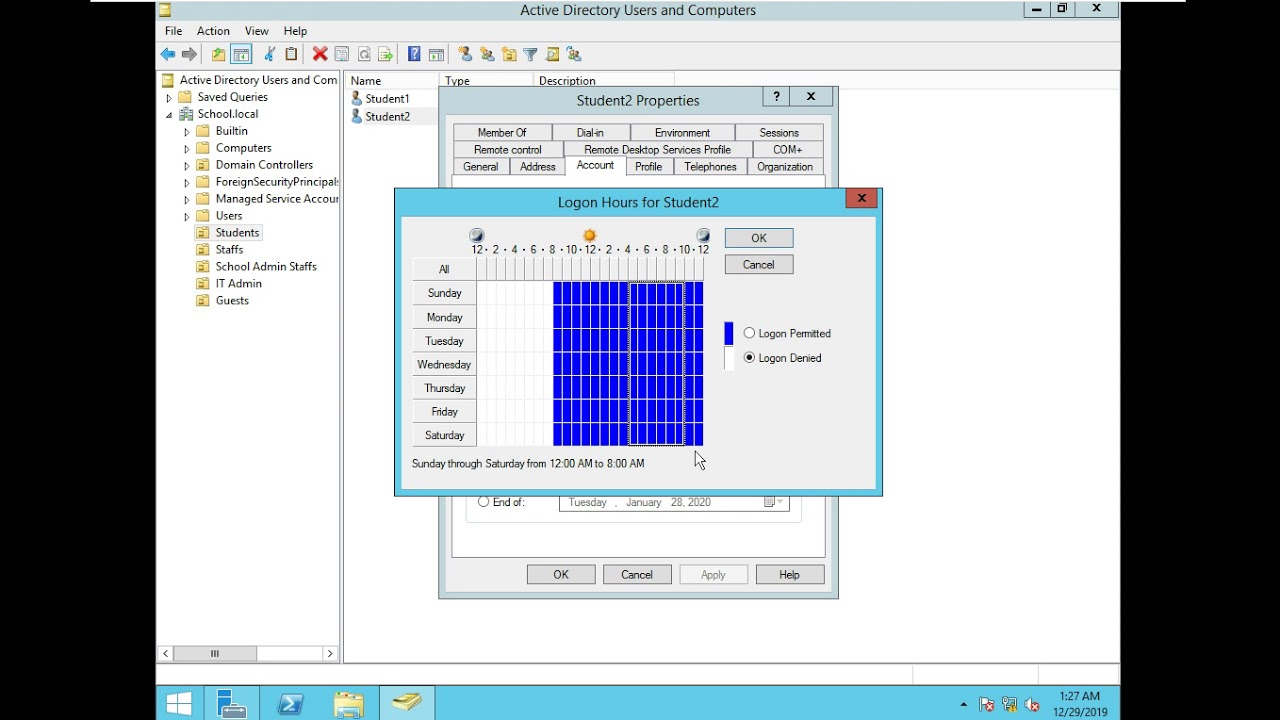Click Add to group toolbar icon
Screen dimensions: 1280x720
[x=574, y=54]
